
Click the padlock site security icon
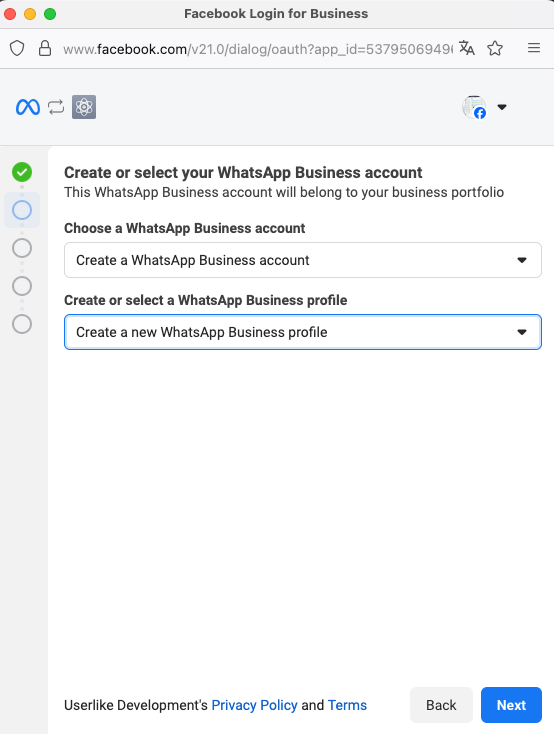(x=45, y=48)
